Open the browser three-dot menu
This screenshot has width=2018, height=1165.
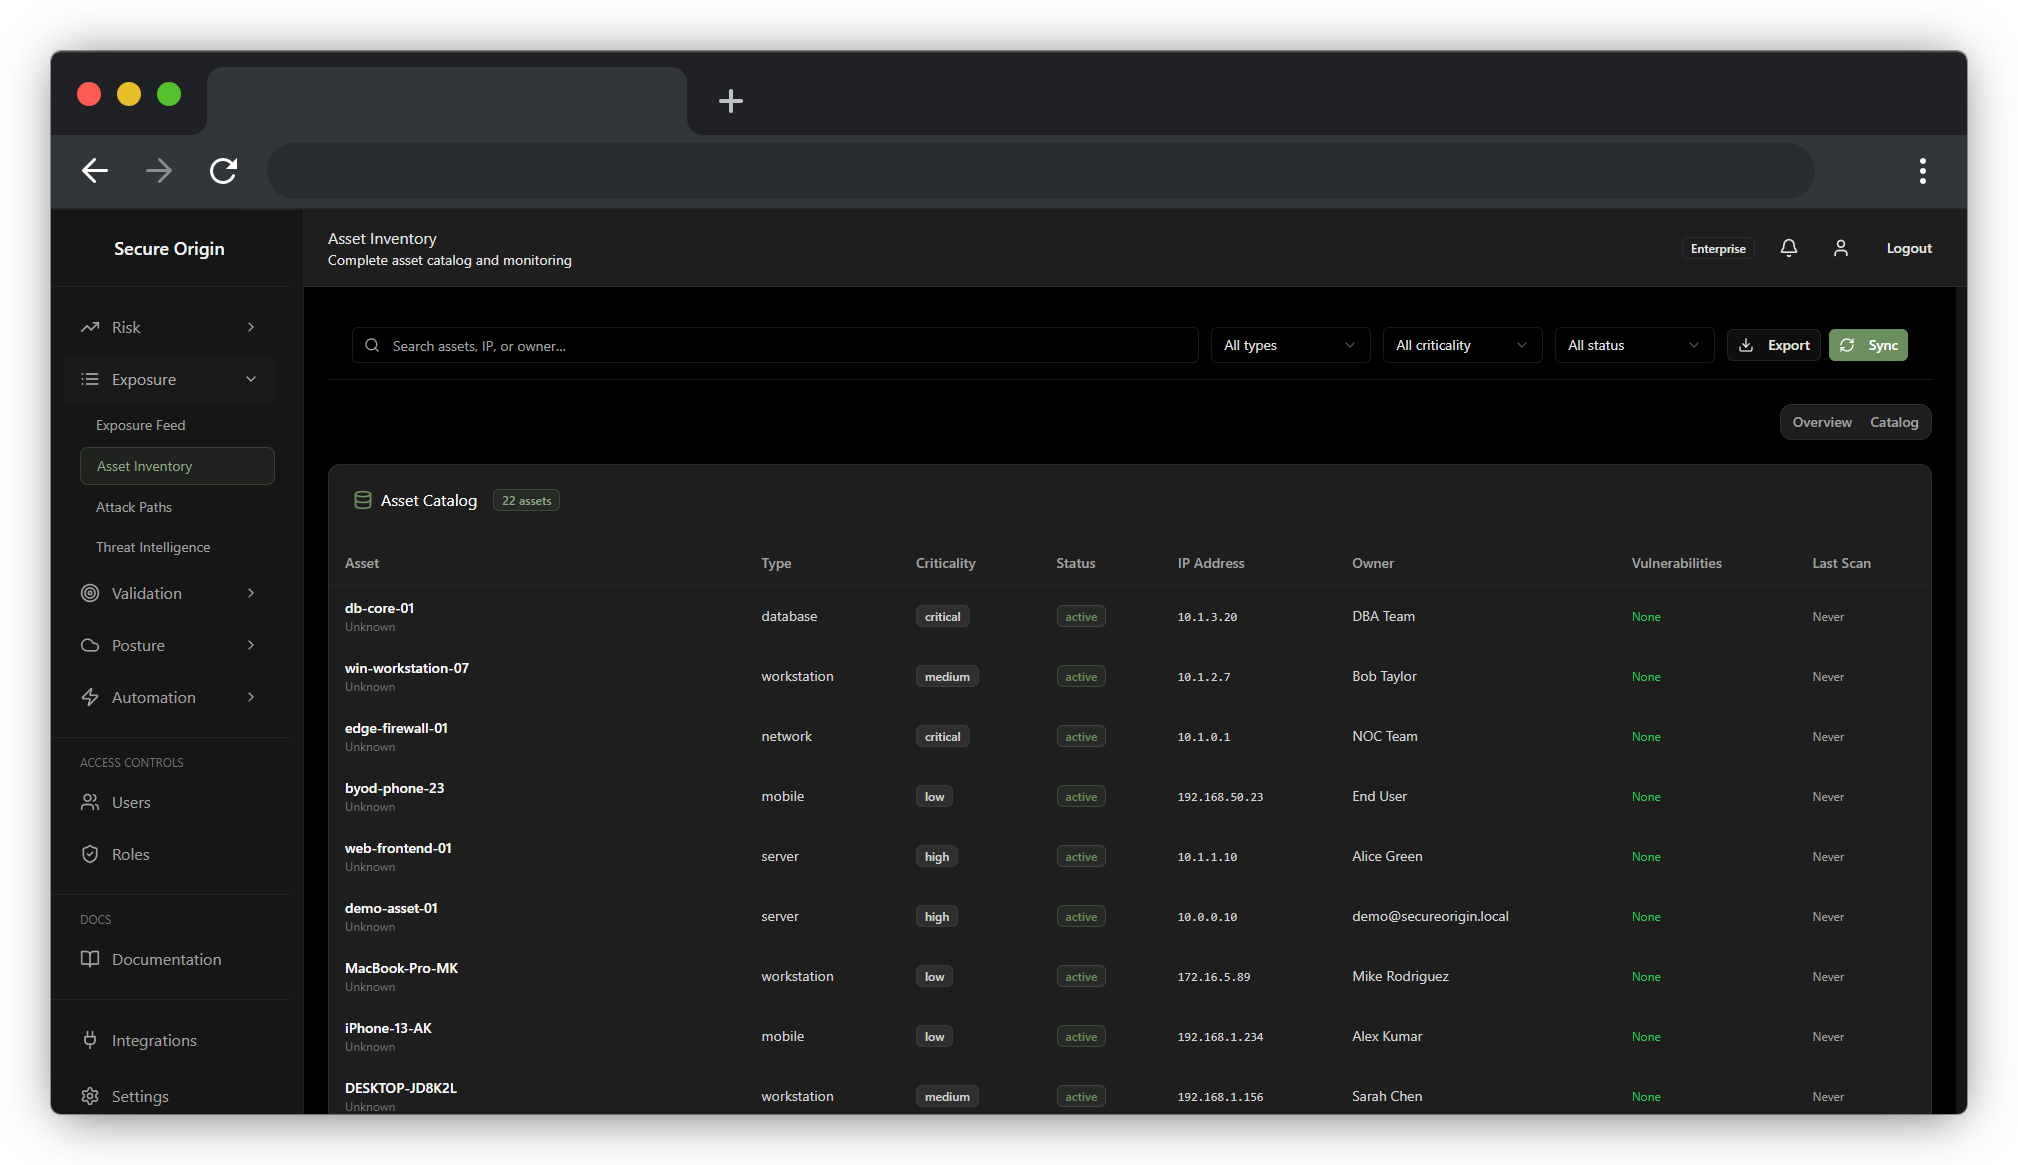[x=1922, y=171]
